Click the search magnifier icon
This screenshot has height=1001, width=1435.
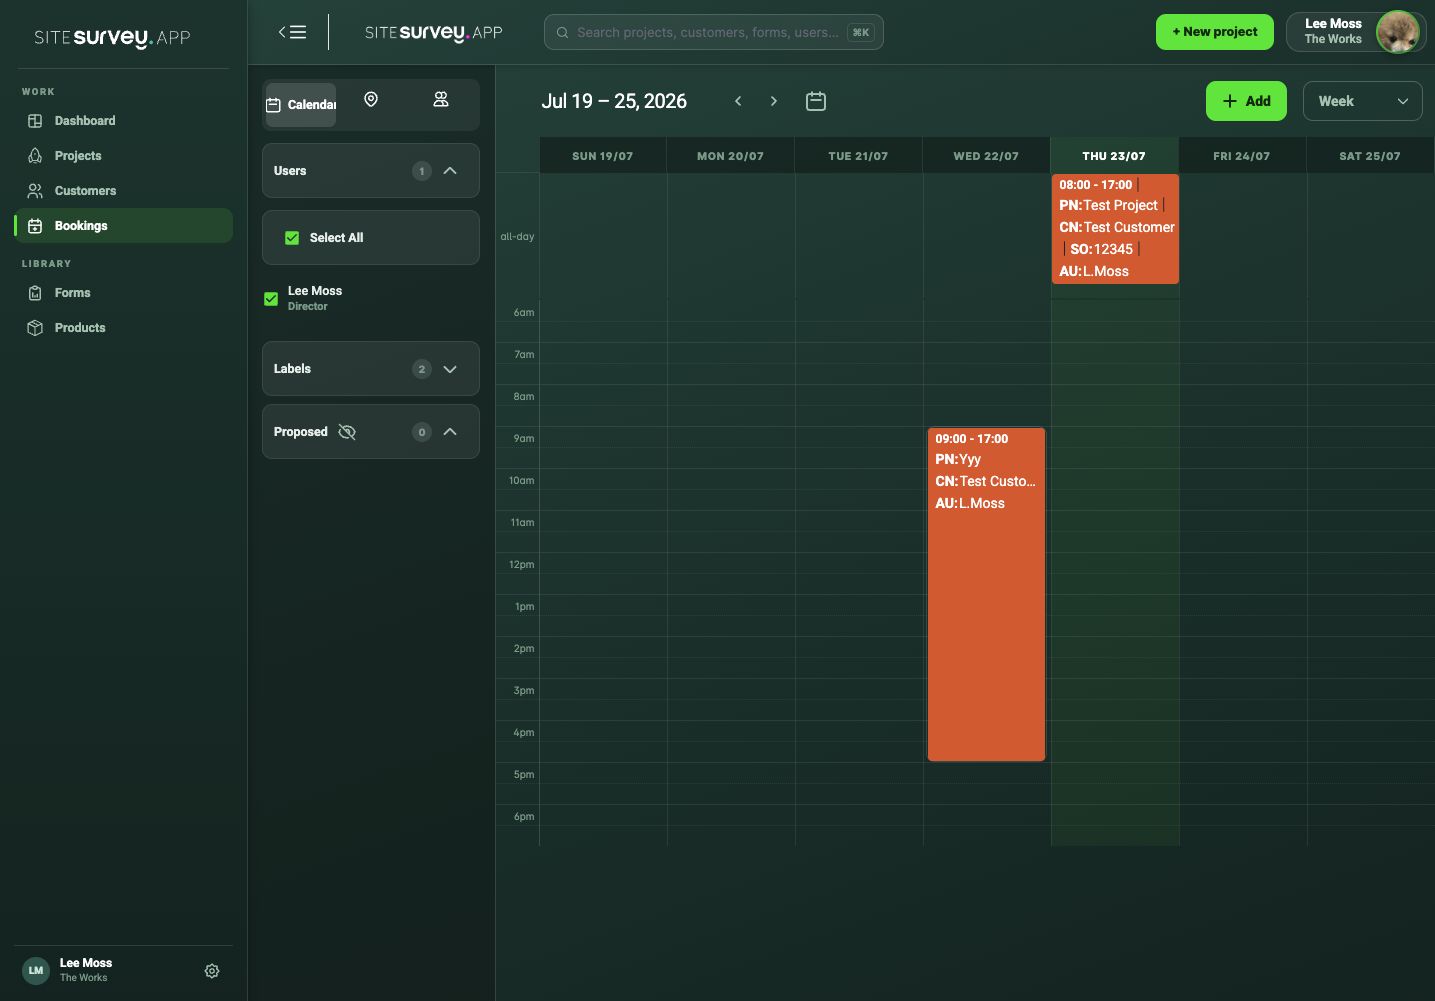coord(563,33)
